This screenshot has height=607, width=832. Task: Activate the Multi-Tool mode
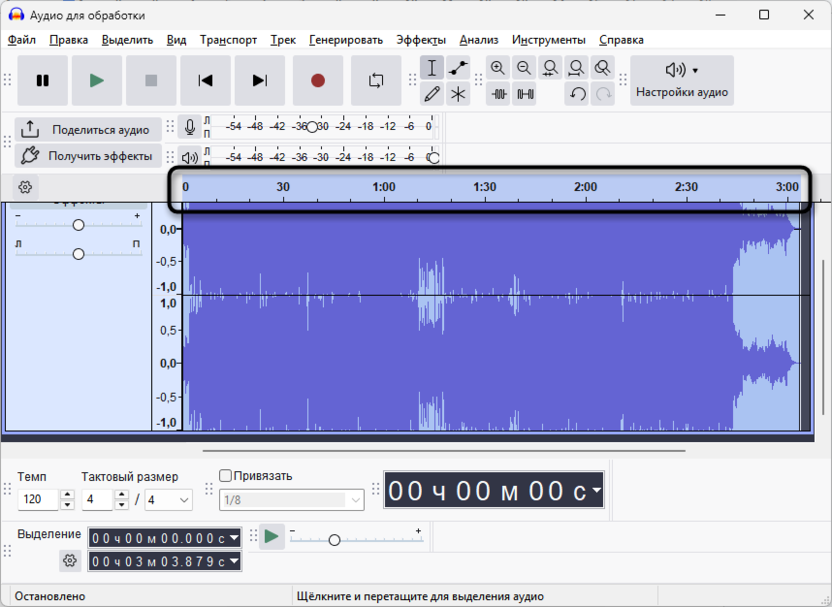457,93
